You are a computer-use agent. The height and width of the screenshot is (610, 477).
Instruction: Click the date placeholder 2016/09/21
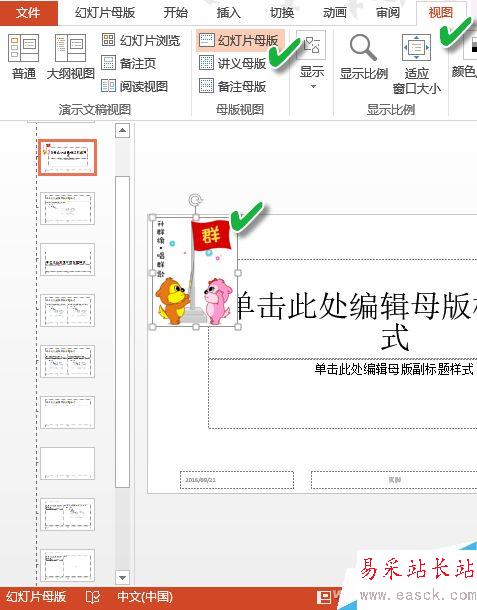click(x=237, y=480)
